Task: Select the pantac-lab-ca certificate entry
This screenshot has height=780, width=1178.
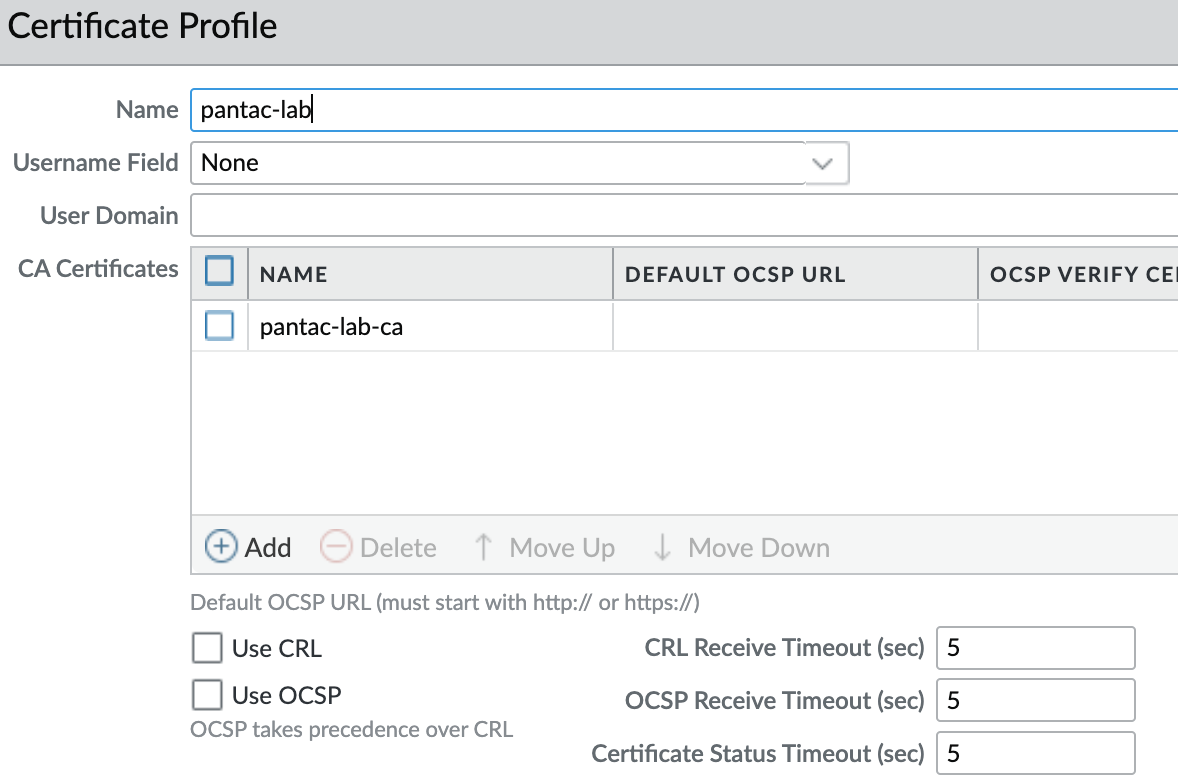Action: pos(331,327)
